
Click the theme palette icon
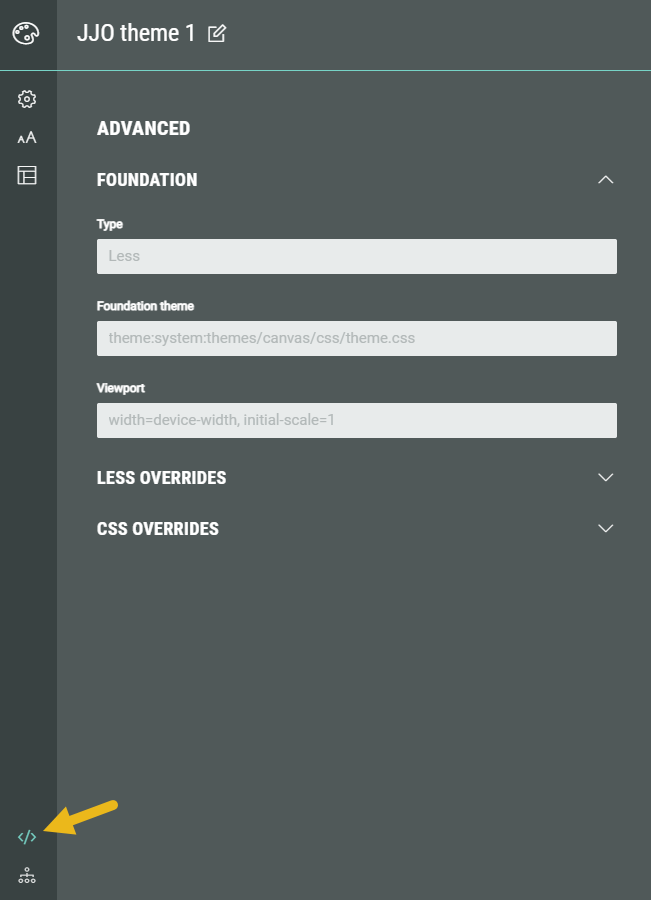point(27,34)
